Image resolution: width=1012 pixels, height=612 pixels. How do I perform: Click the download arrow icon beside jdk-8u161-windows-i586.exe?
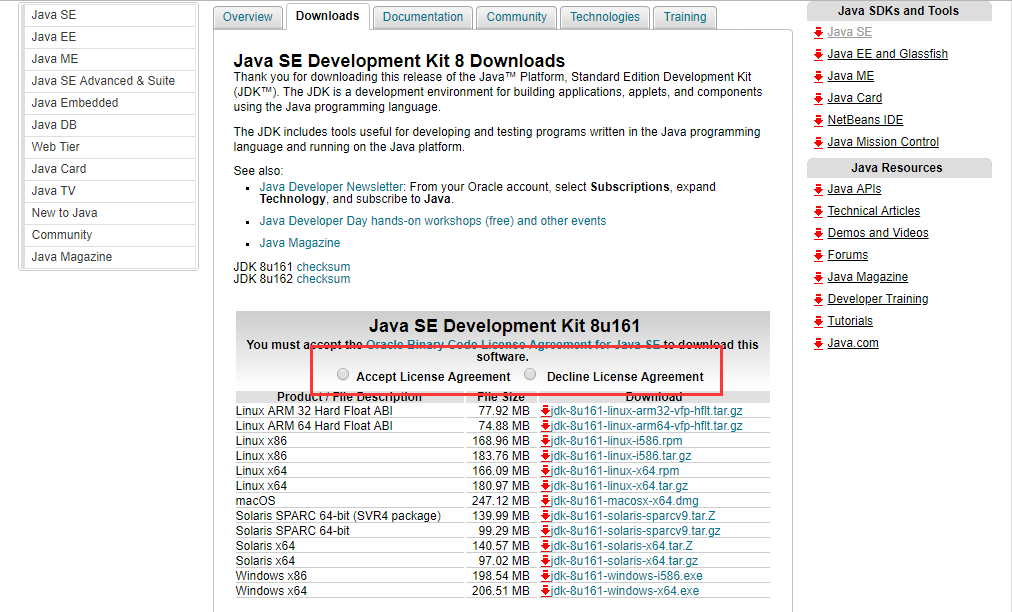pos(545,576)
